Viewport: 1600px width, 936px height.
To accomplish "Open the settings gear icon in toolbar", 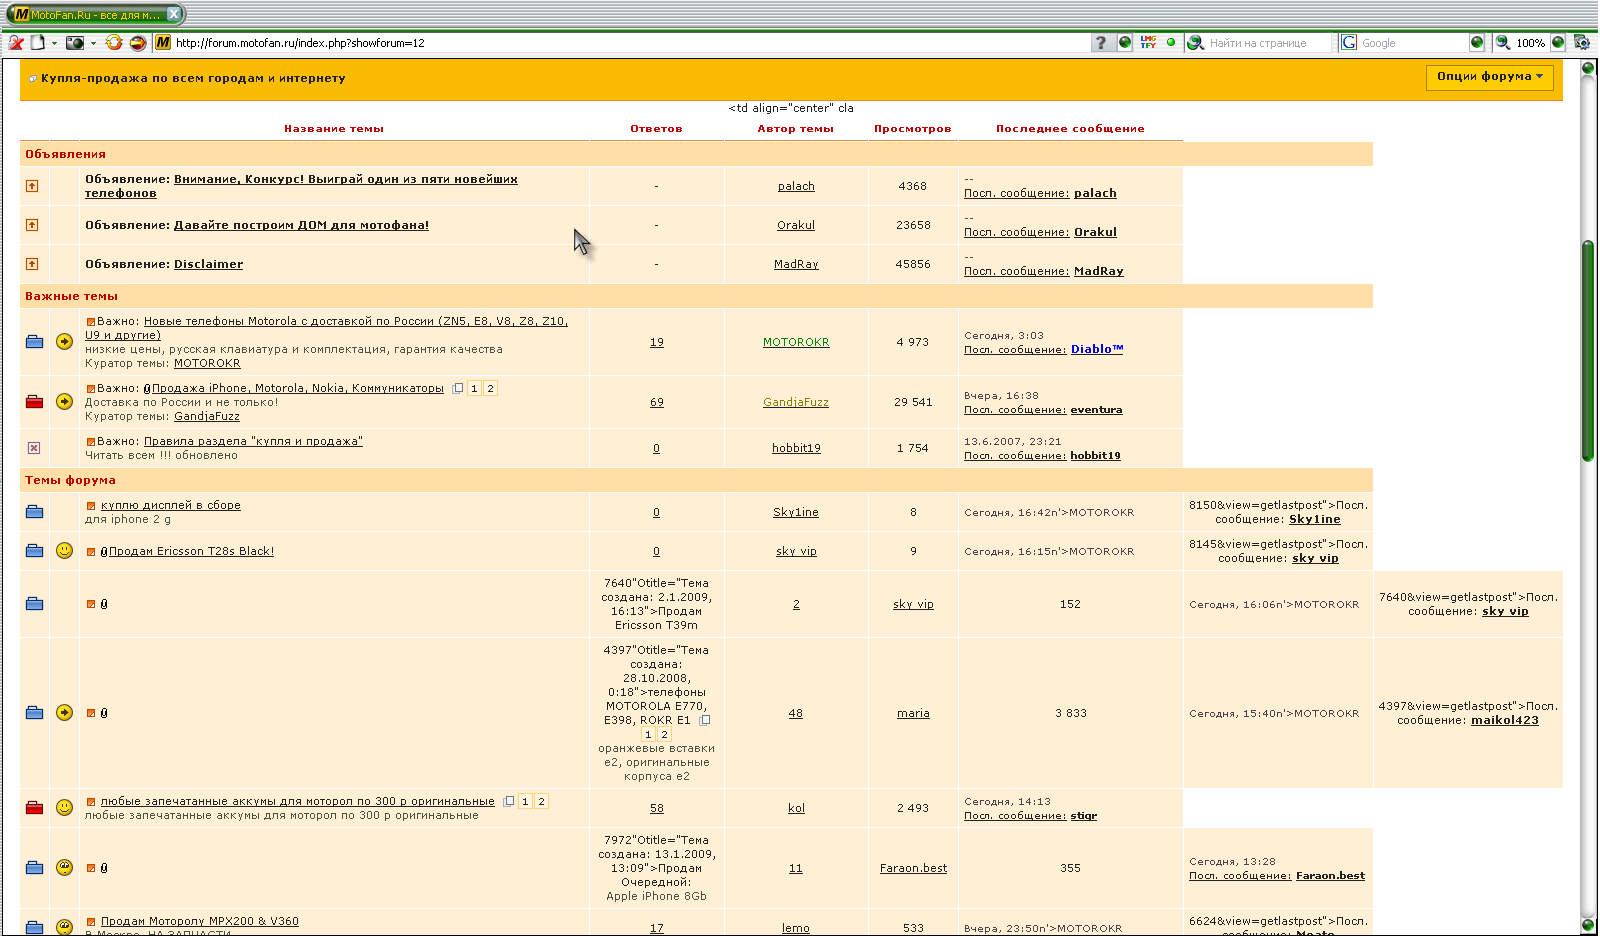I will (1582, 42).
